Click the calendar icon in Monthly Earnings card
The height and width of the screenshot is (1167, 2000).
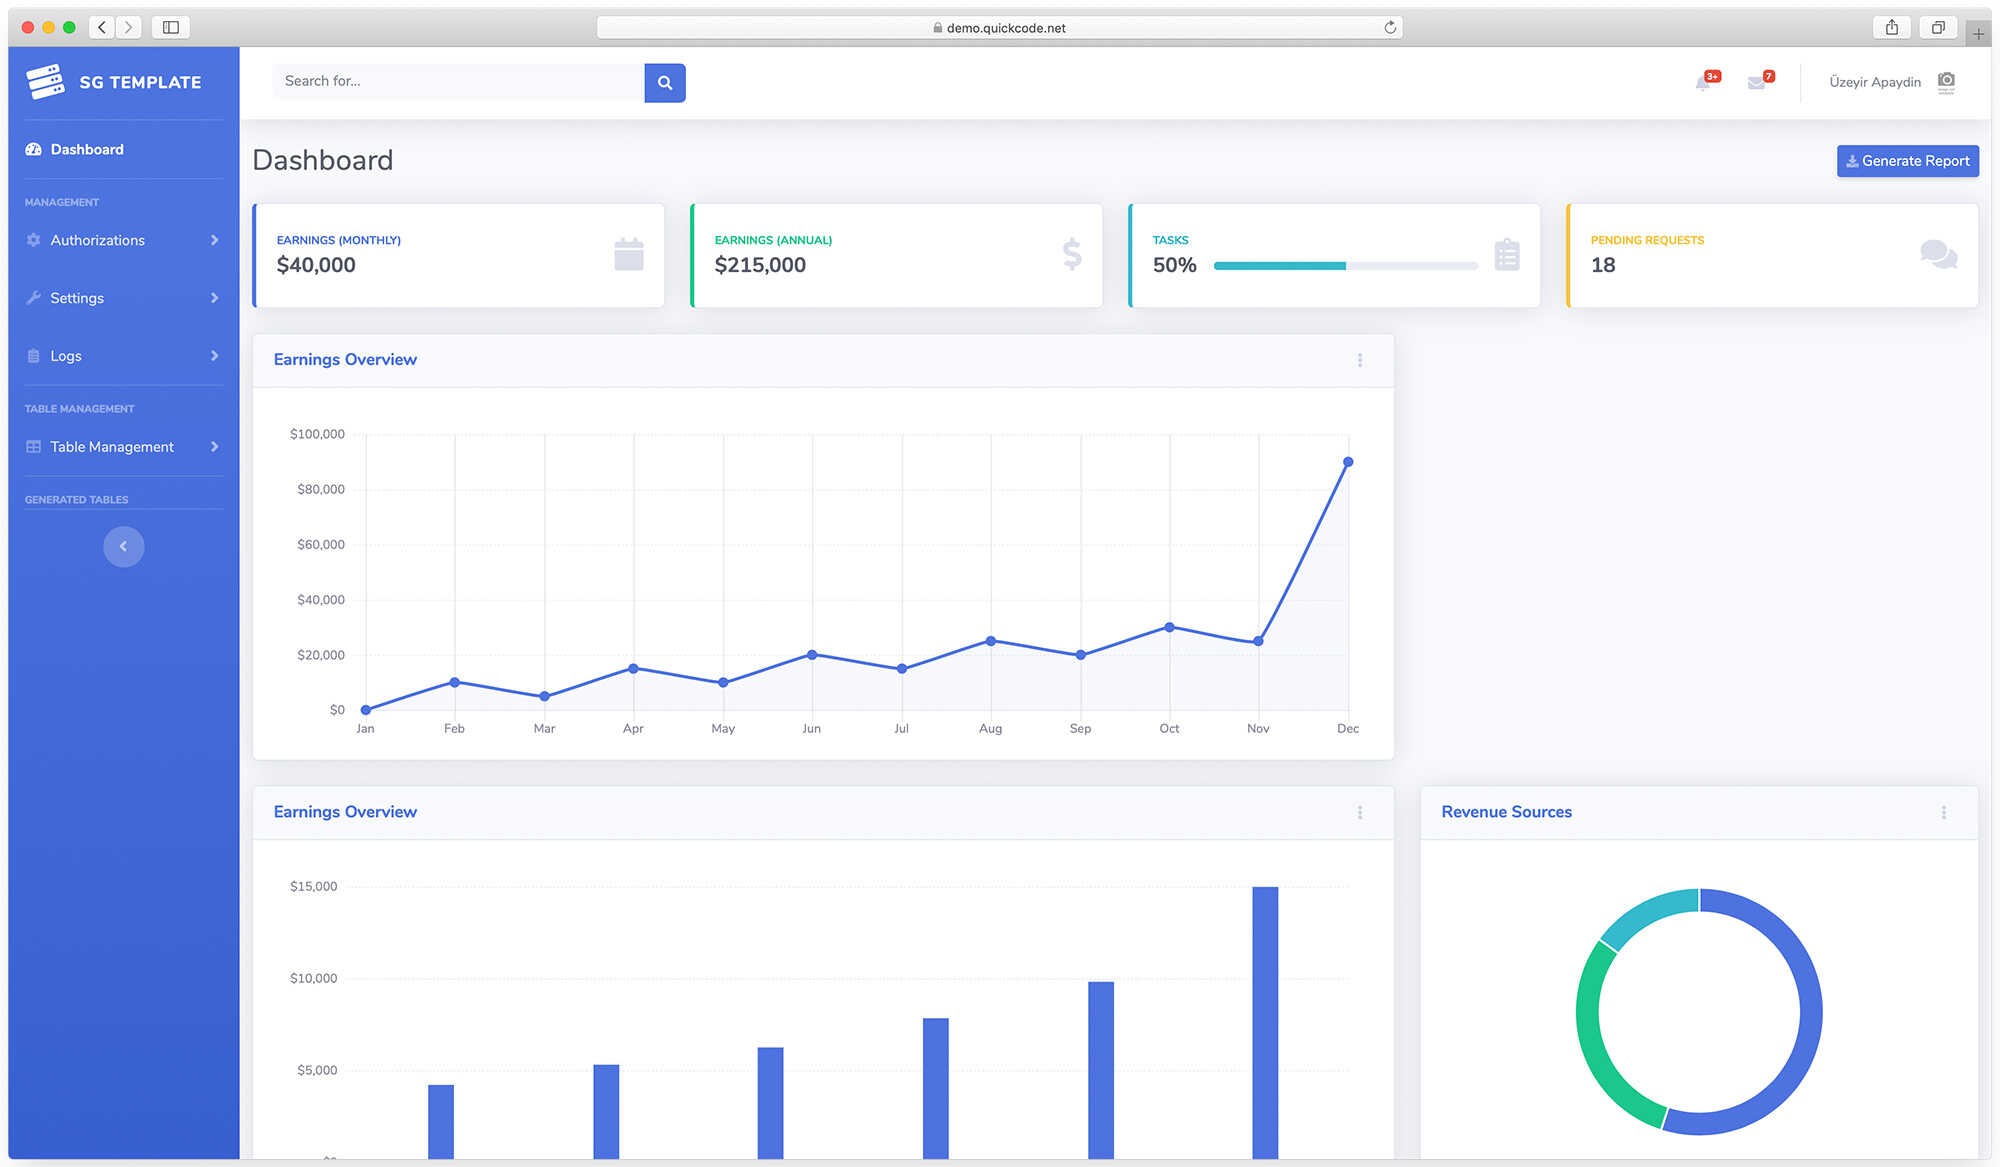tap(629, 255)
